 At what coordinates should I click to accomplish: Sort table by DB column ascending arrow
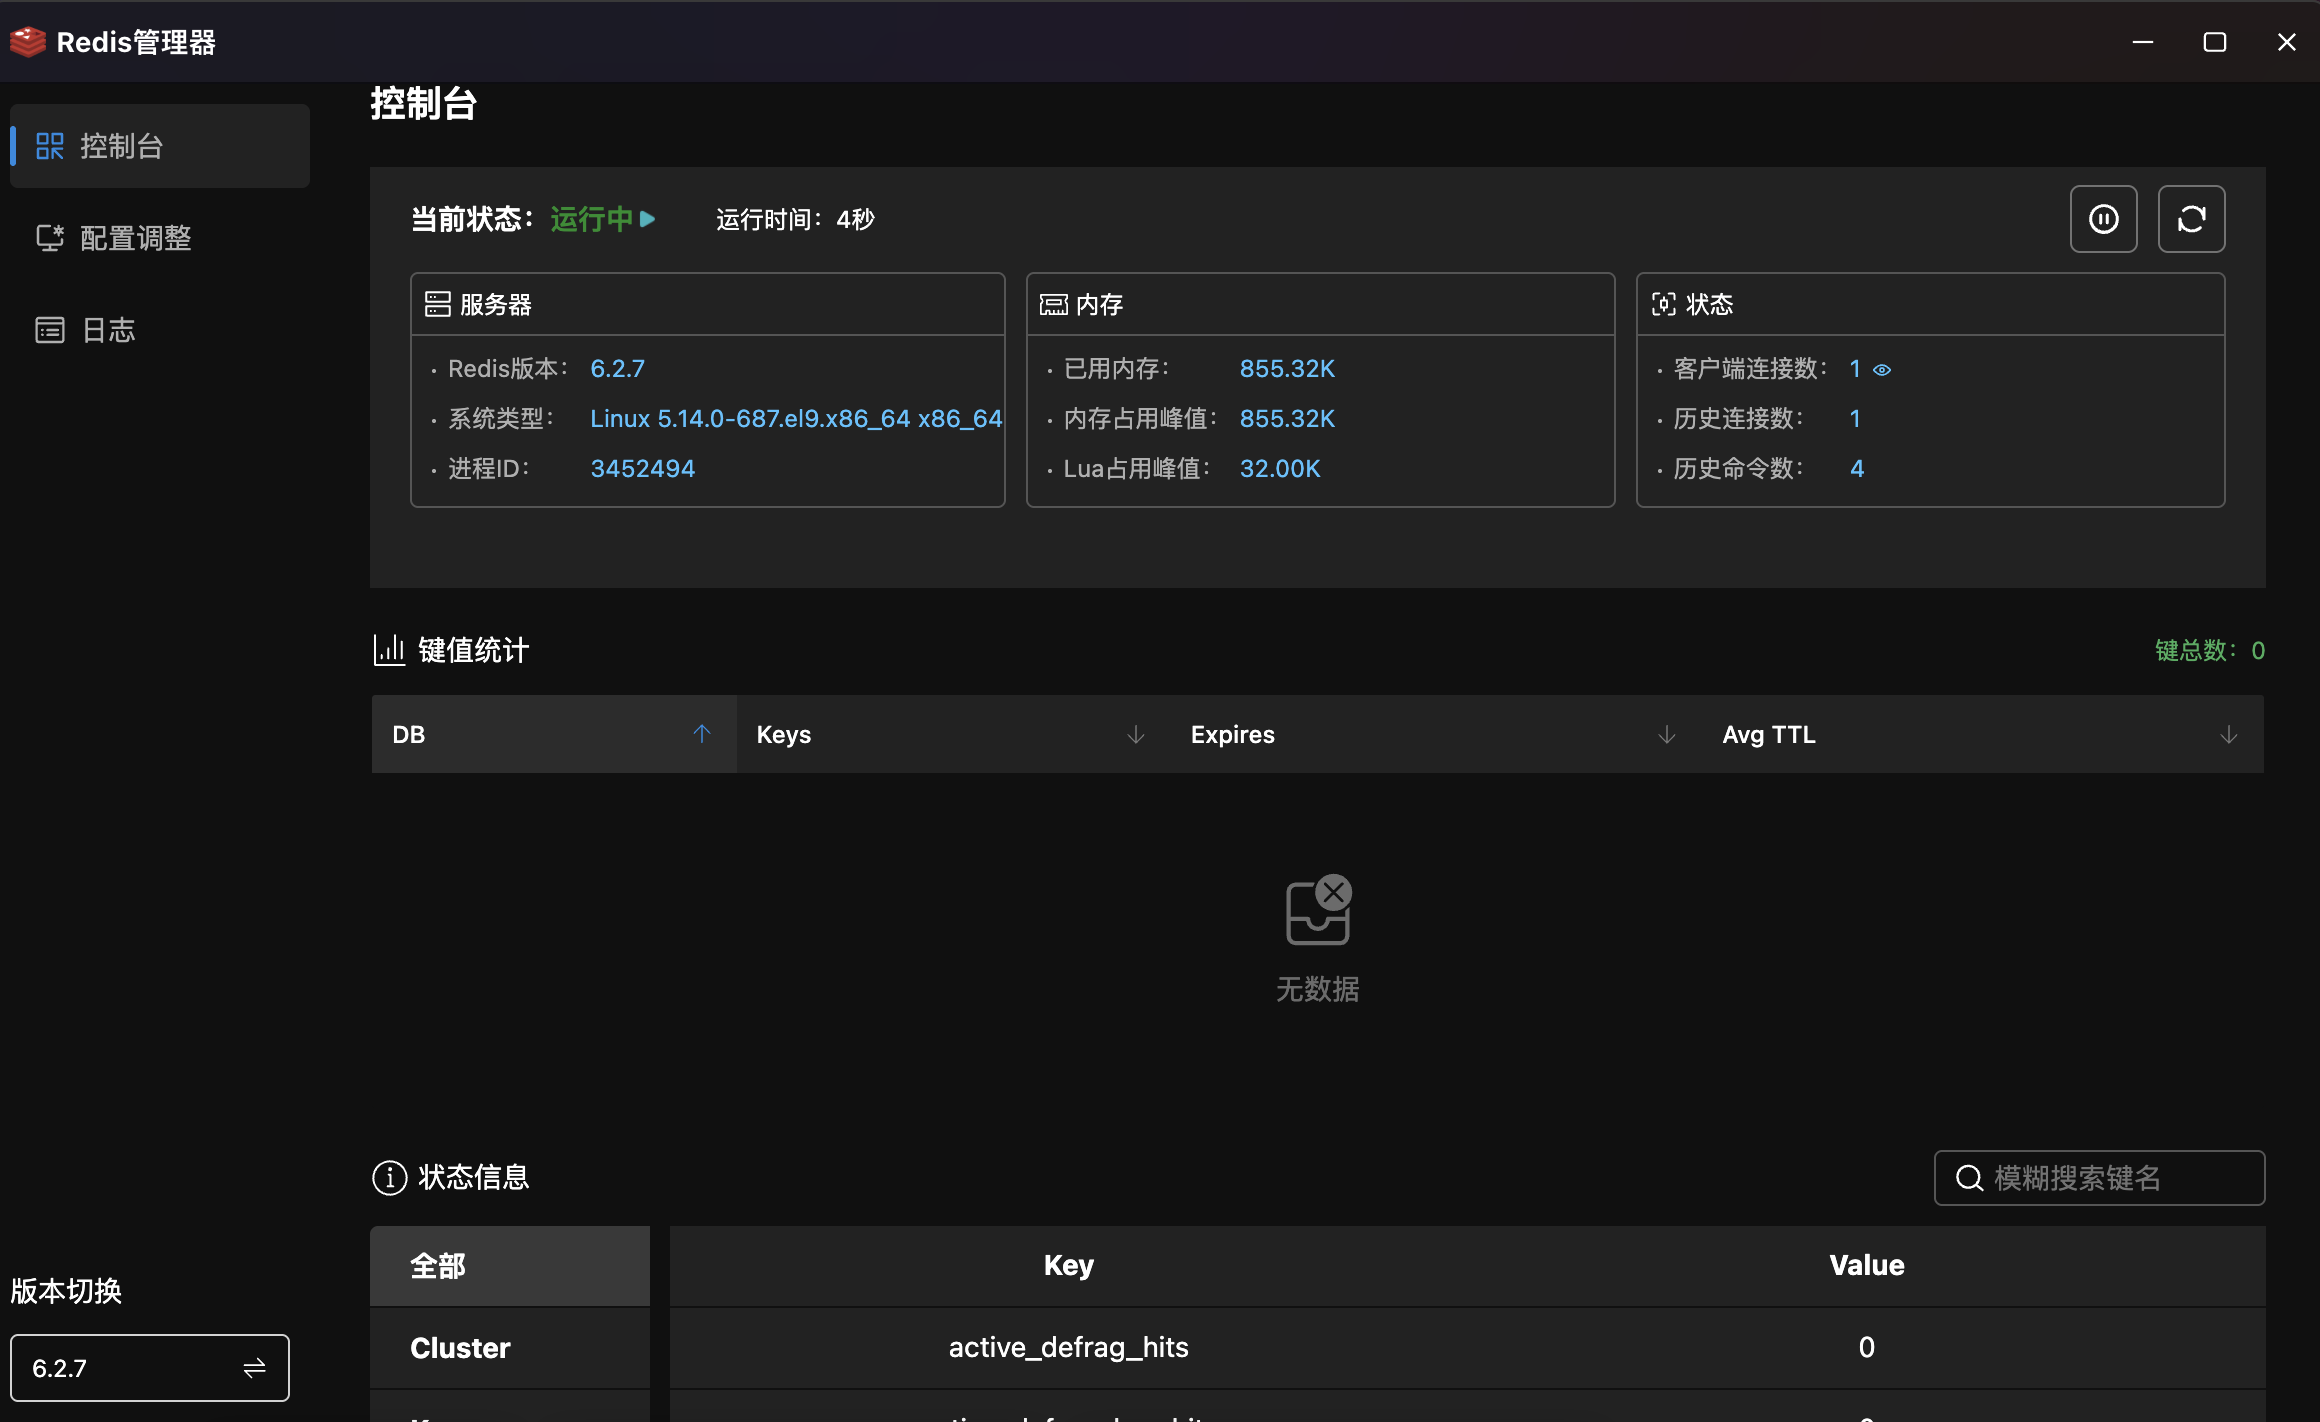point(702,734)
